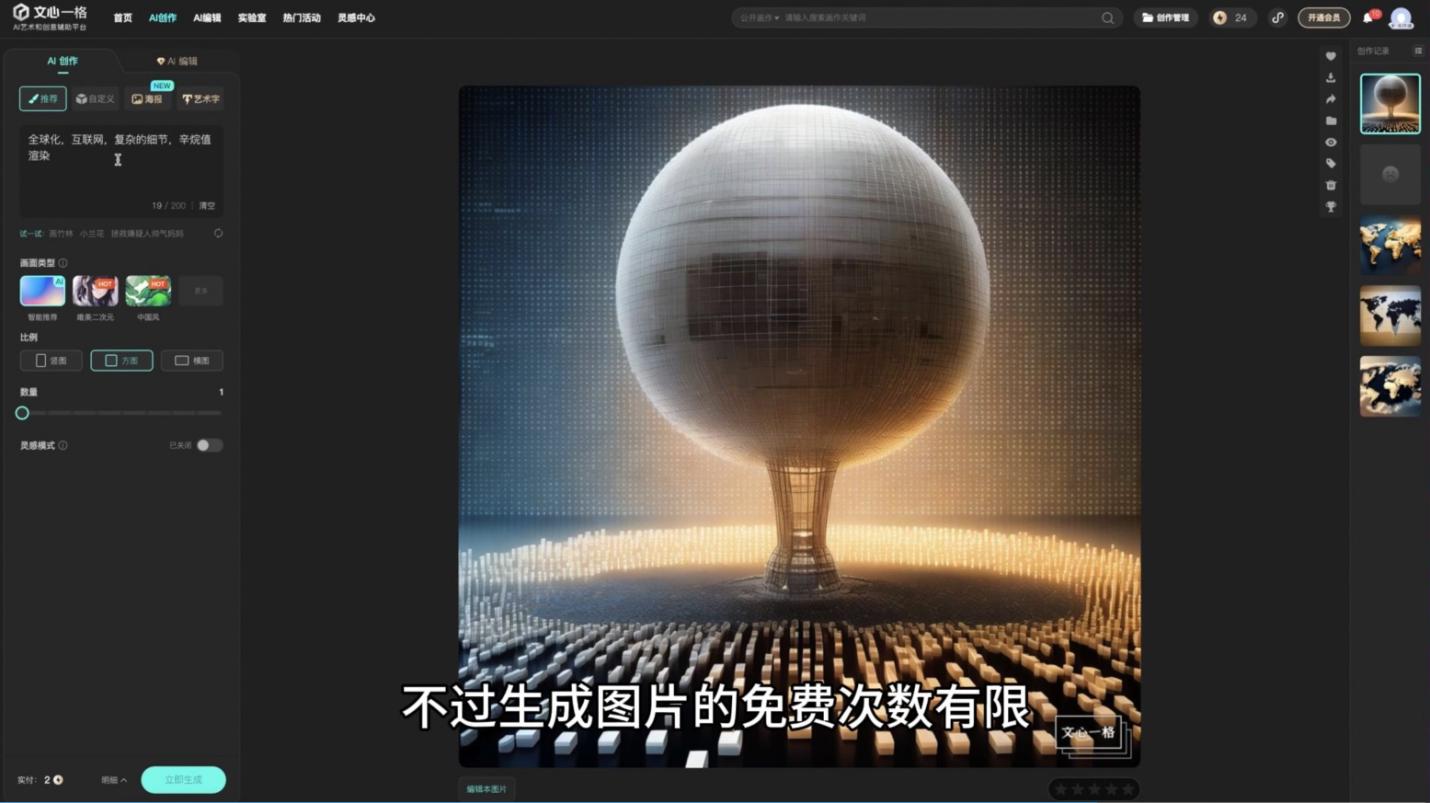1430x803 pixels.
Task: Select the 唯美二次元 style option
Action: [x=94, y=290]
